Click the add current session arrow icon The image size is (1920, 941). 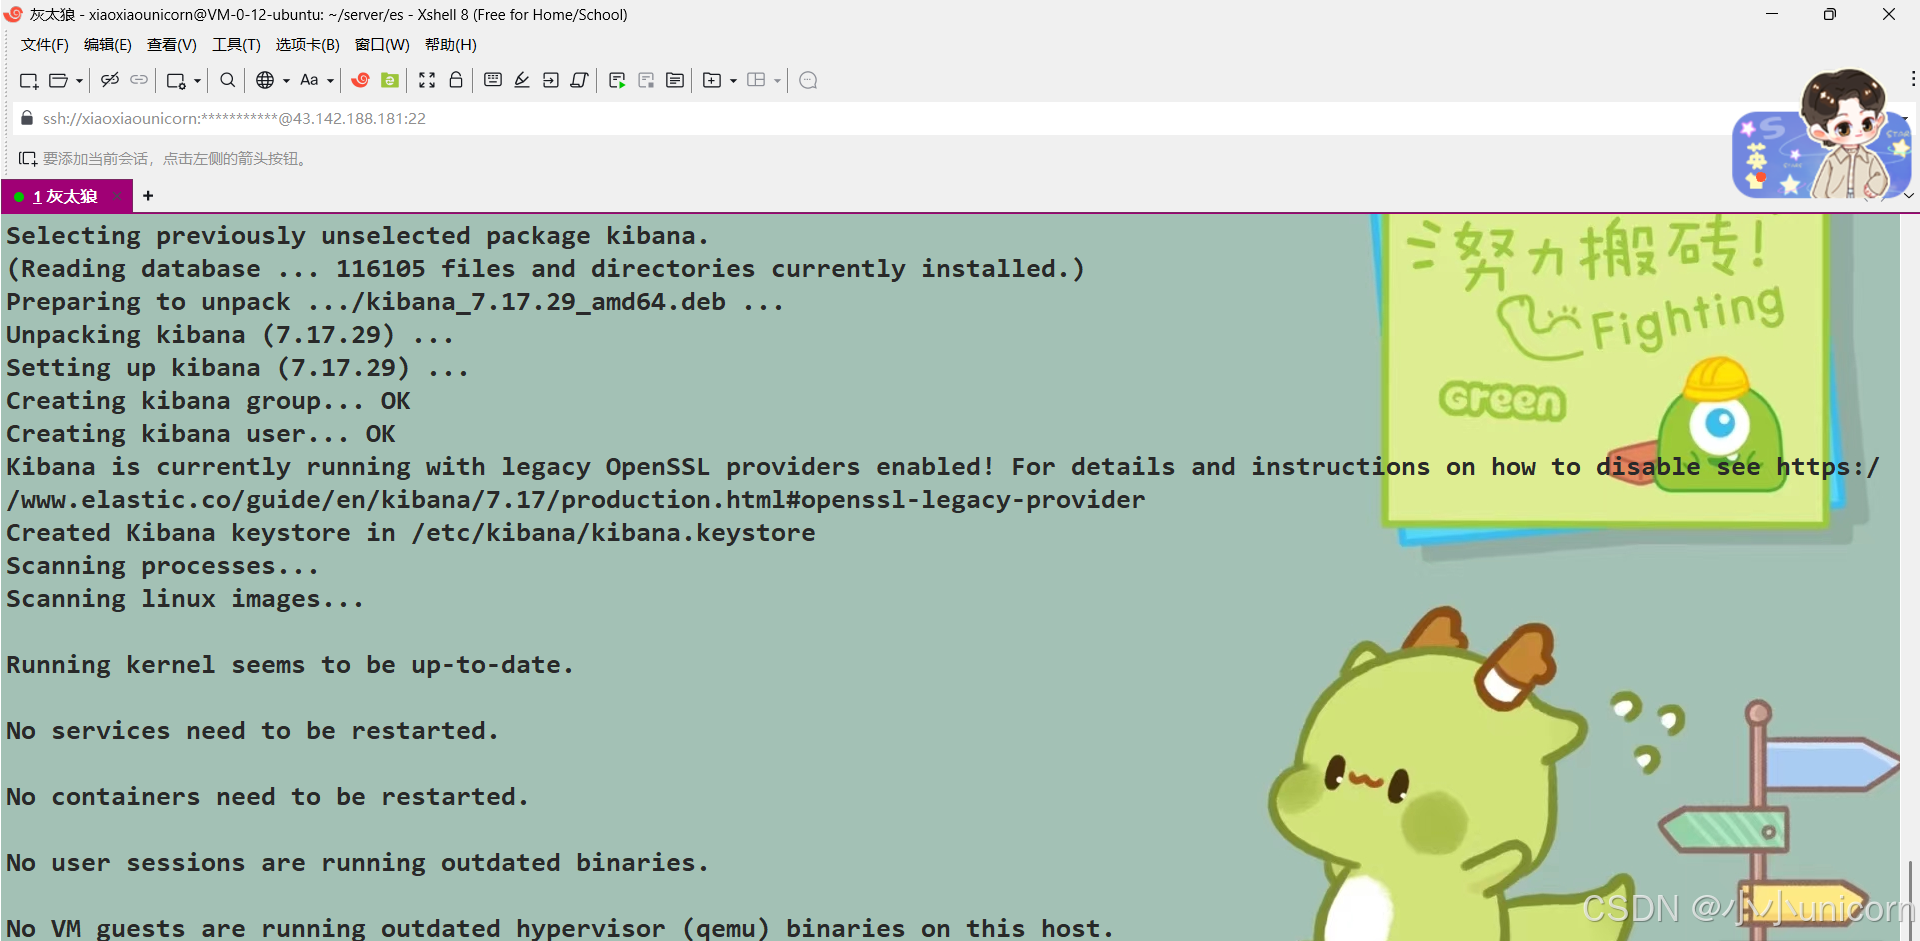[28, 158]
